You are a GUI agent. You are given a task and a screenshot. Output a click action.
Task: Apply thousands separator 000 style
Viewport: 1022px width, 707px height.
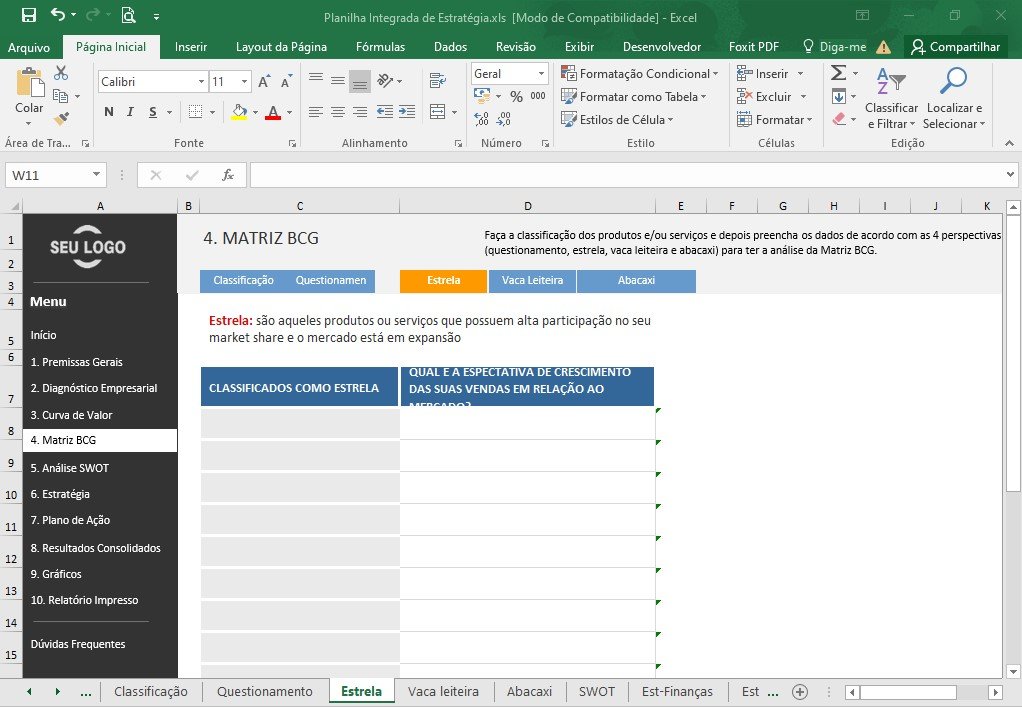(x=538, y=96)
